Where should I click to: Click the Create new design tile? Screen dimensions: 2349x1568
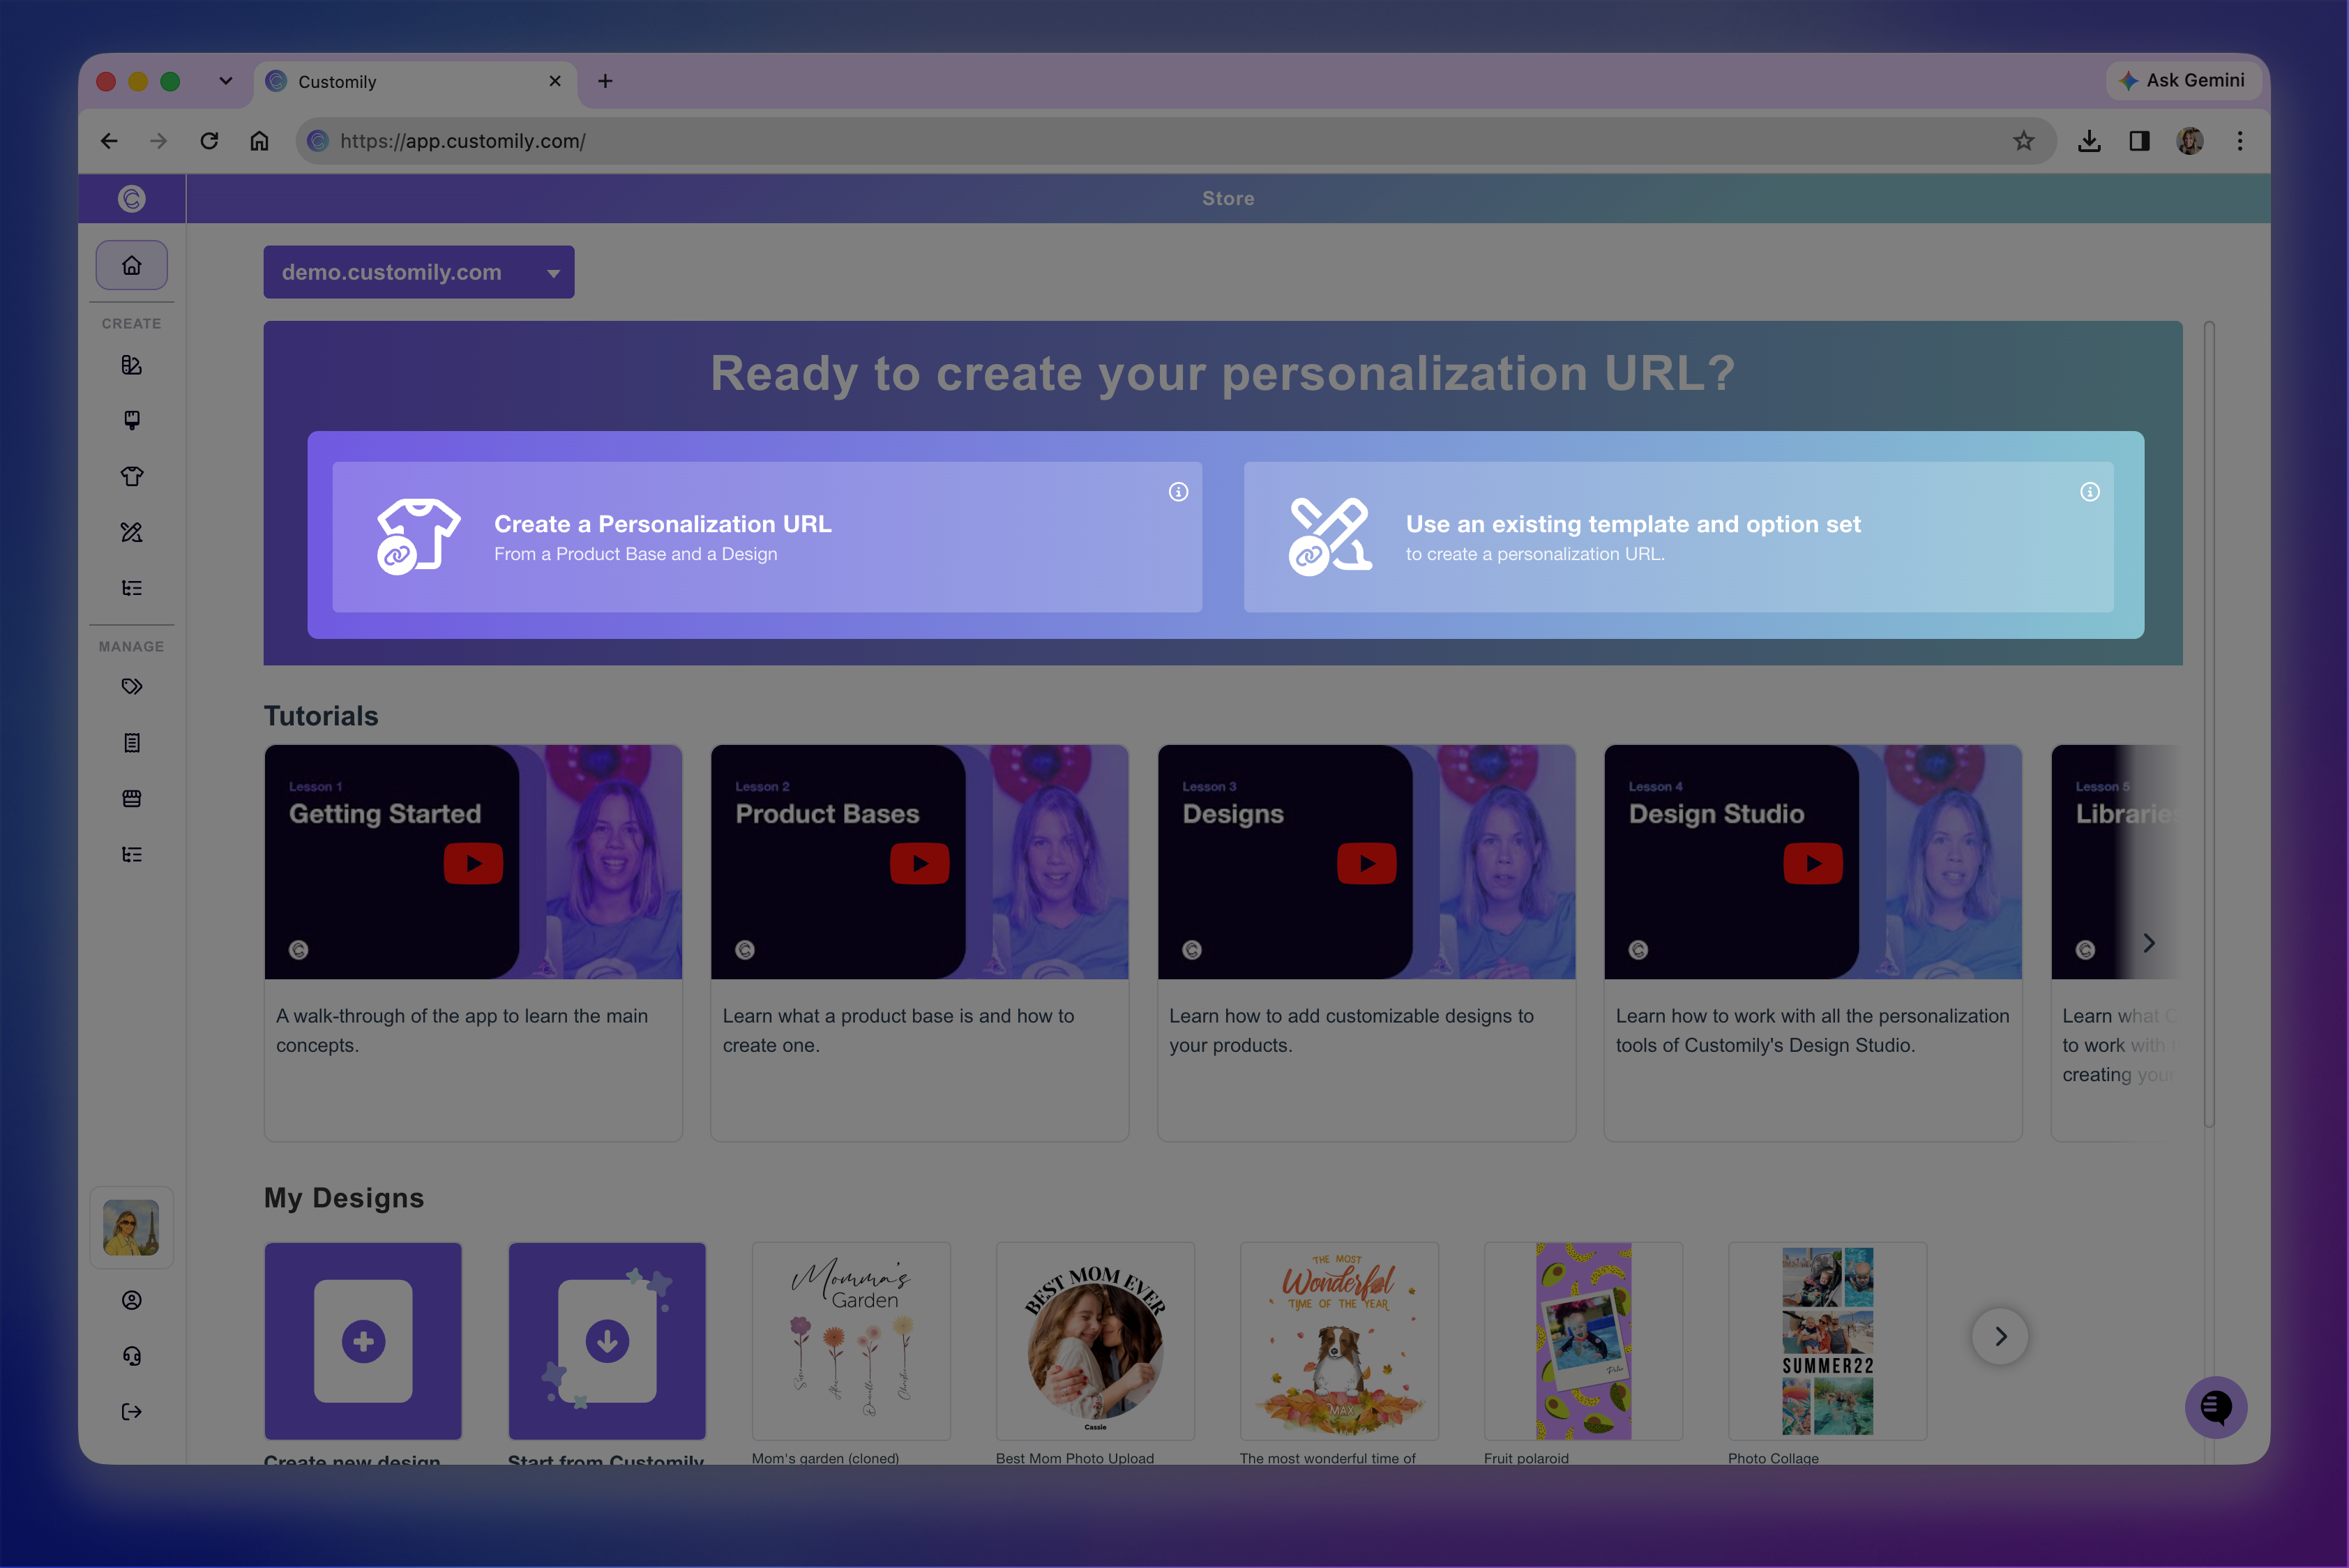[363, 1341]
